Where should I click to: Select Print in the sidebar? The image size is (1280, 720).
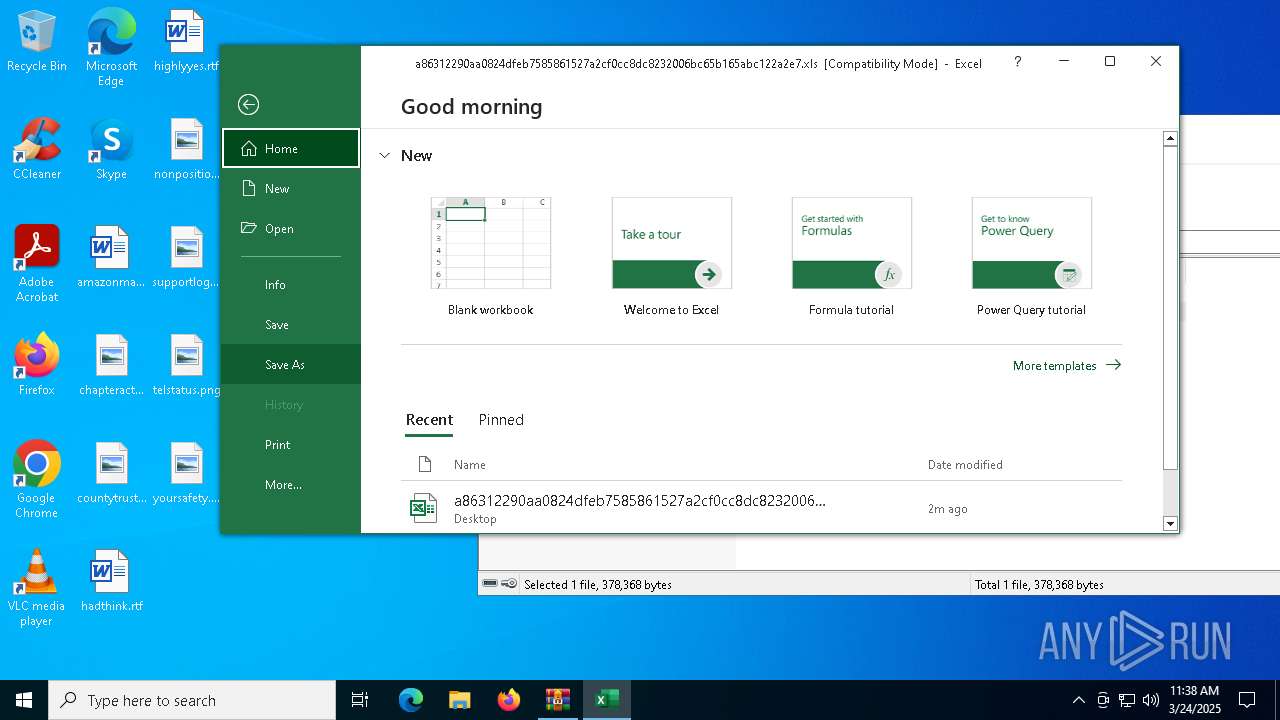(x=291, y=444)
